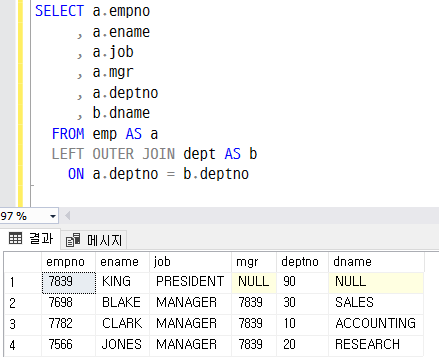Click the NULL dname cell in row 1
The image size is (439, 362).
(x=376, y=283)
